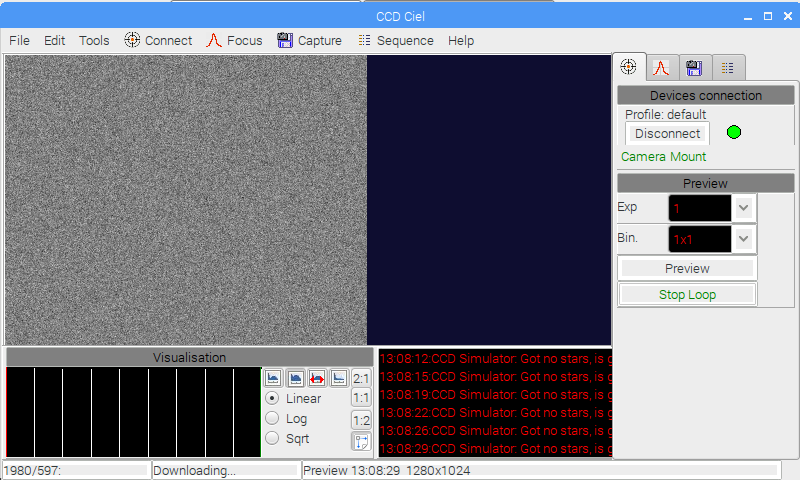
Task: Select the Linear scaling radio button
Action: (x=272, y=398)
